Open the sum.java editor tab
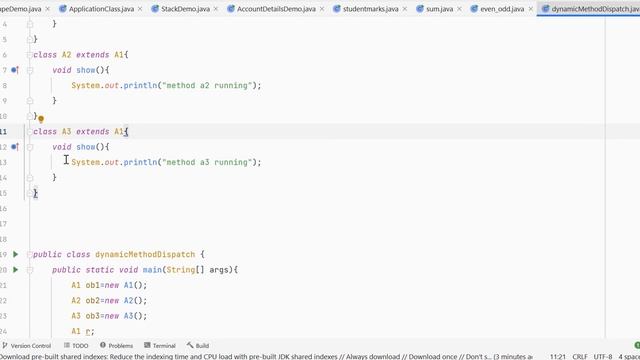640x360 pixels. (x=439, y=9)
